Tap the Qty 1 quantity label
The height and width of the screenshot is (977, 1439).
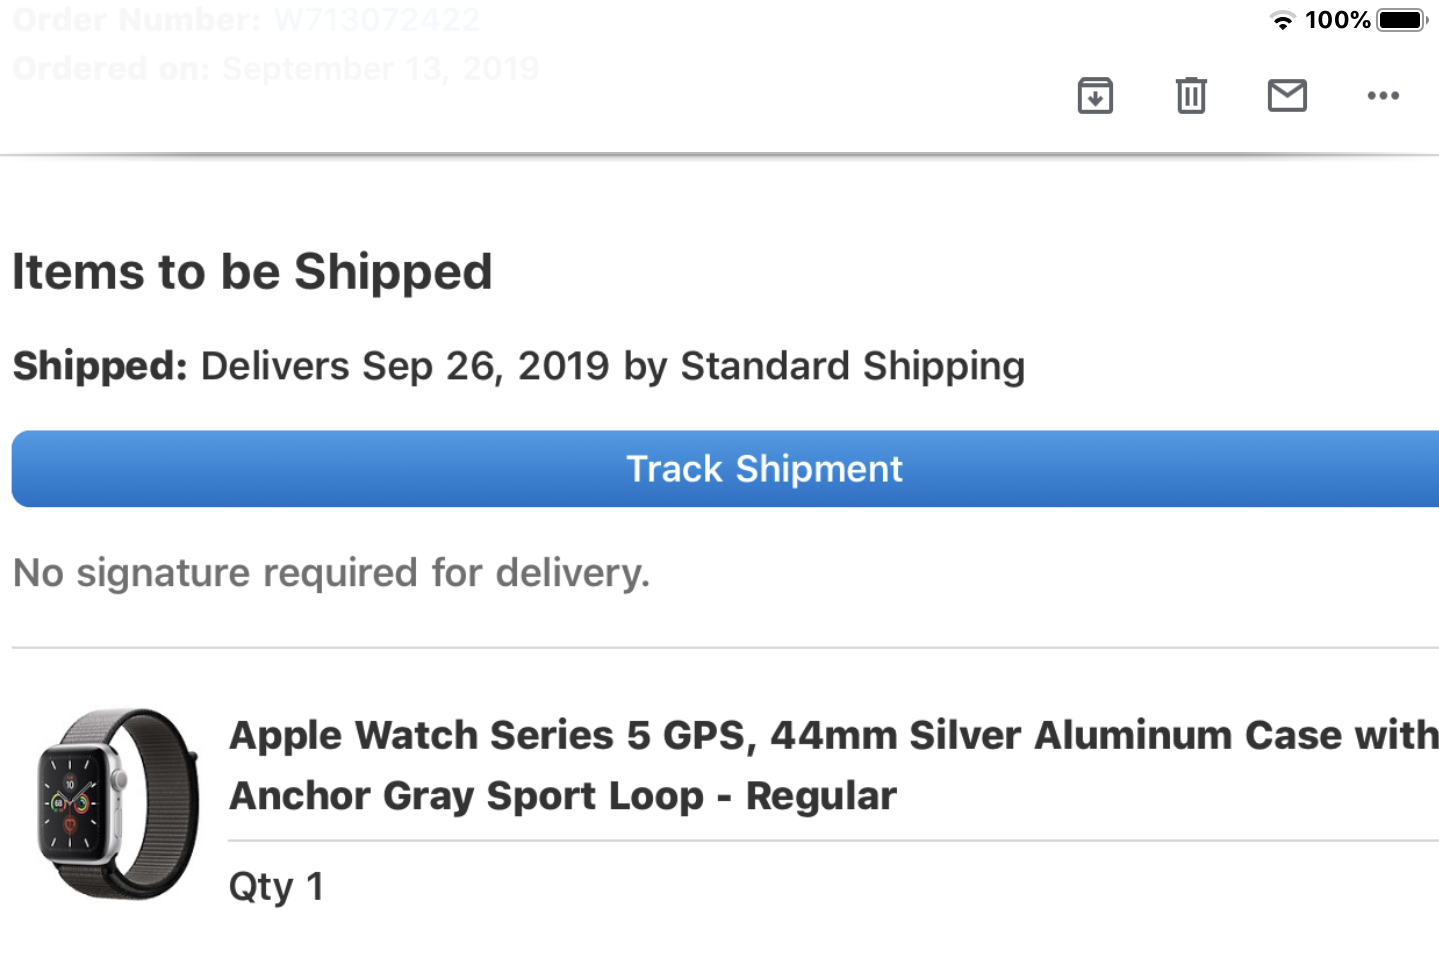pyautogui.click(x=276, y=887)
